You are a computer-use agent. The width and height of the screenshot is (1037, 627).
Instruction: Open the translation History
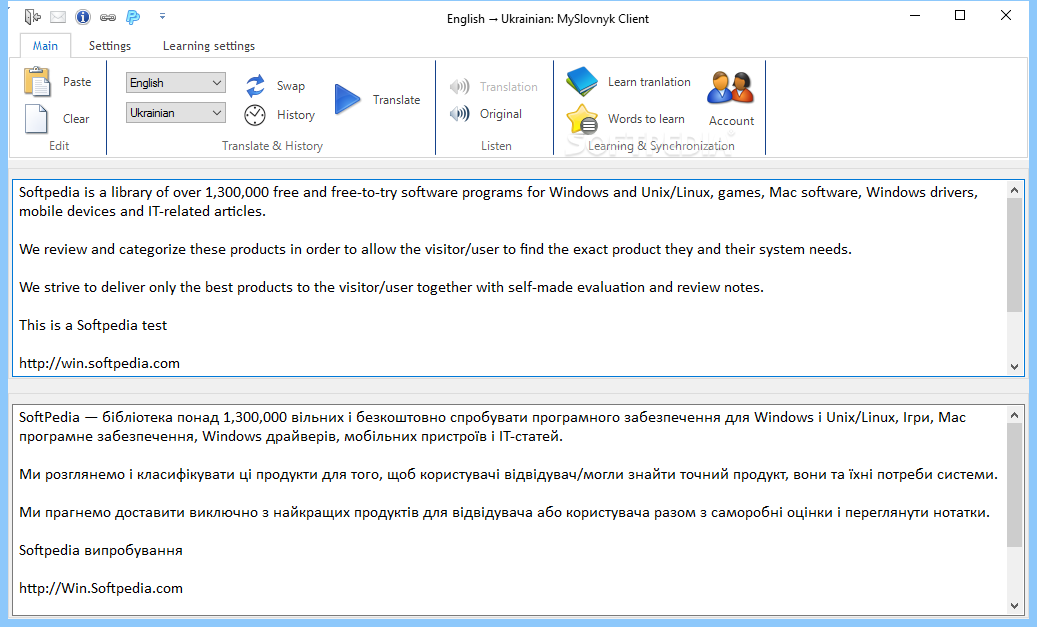point(279,115)
